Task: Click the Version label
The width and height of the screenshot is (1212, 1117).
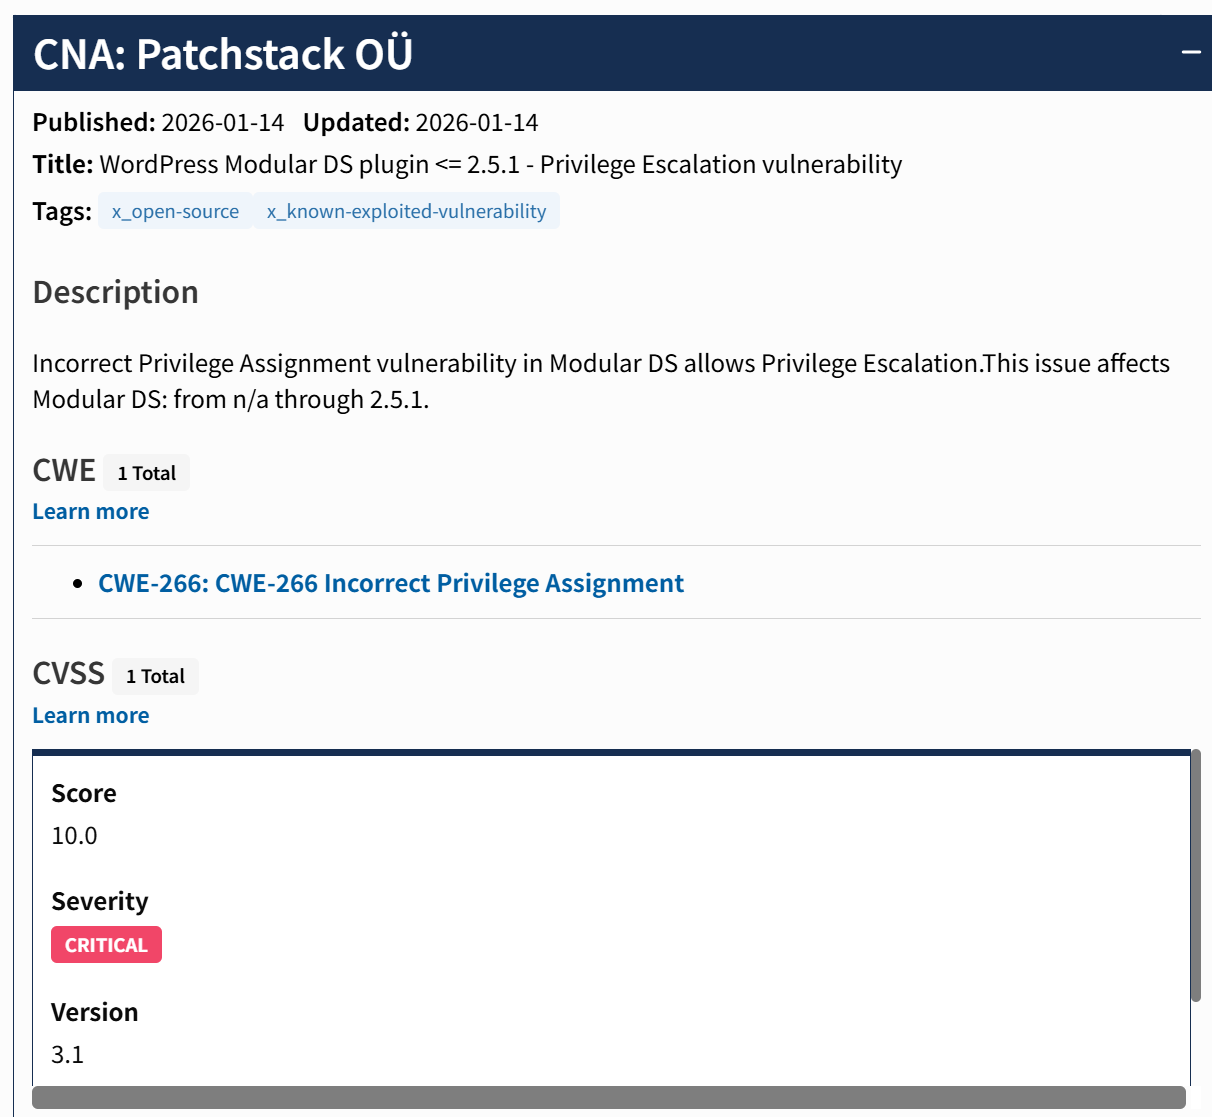Action: [x=95, y=1012]
